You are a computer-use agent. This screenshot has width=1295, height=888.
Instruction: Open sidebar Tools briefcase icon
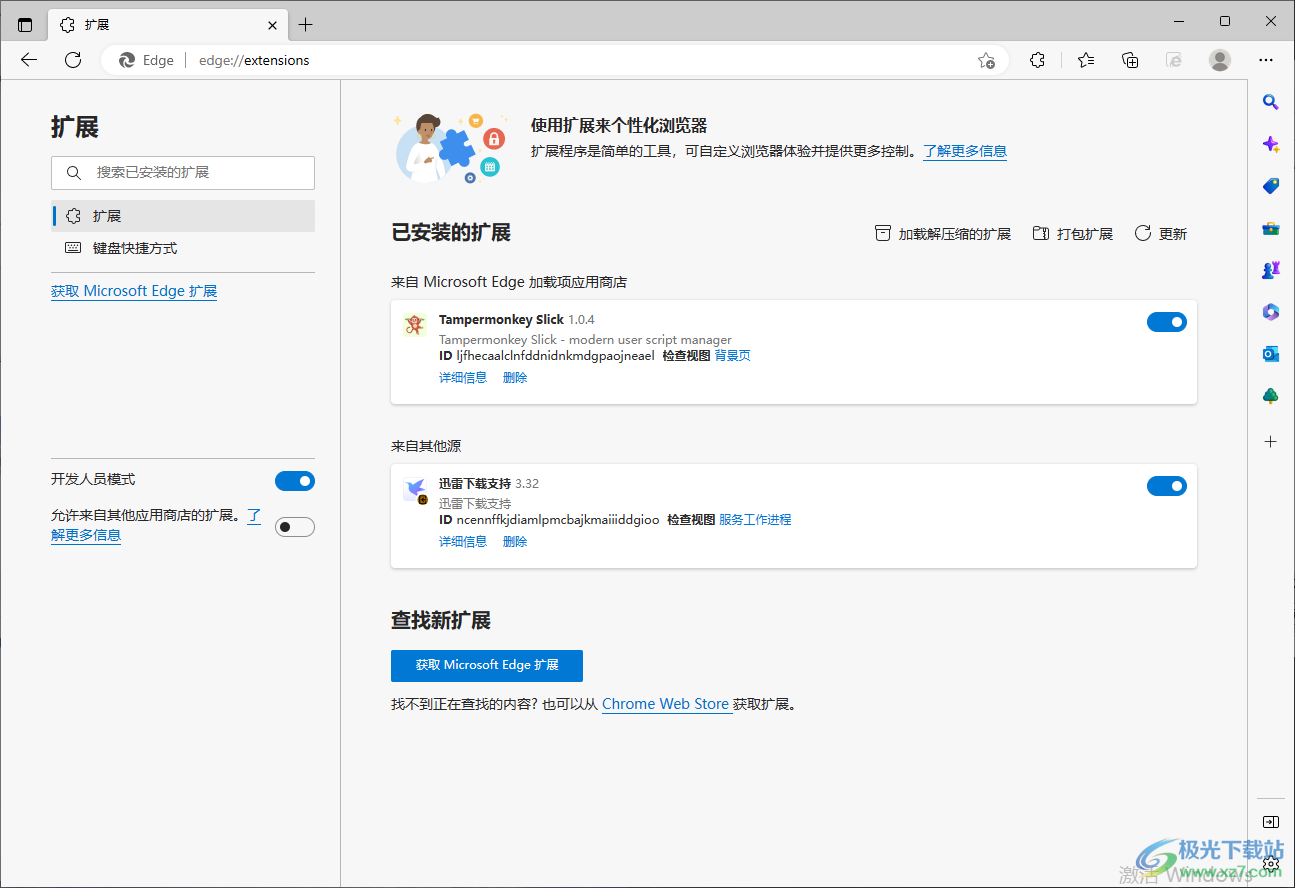[1271, 228]
